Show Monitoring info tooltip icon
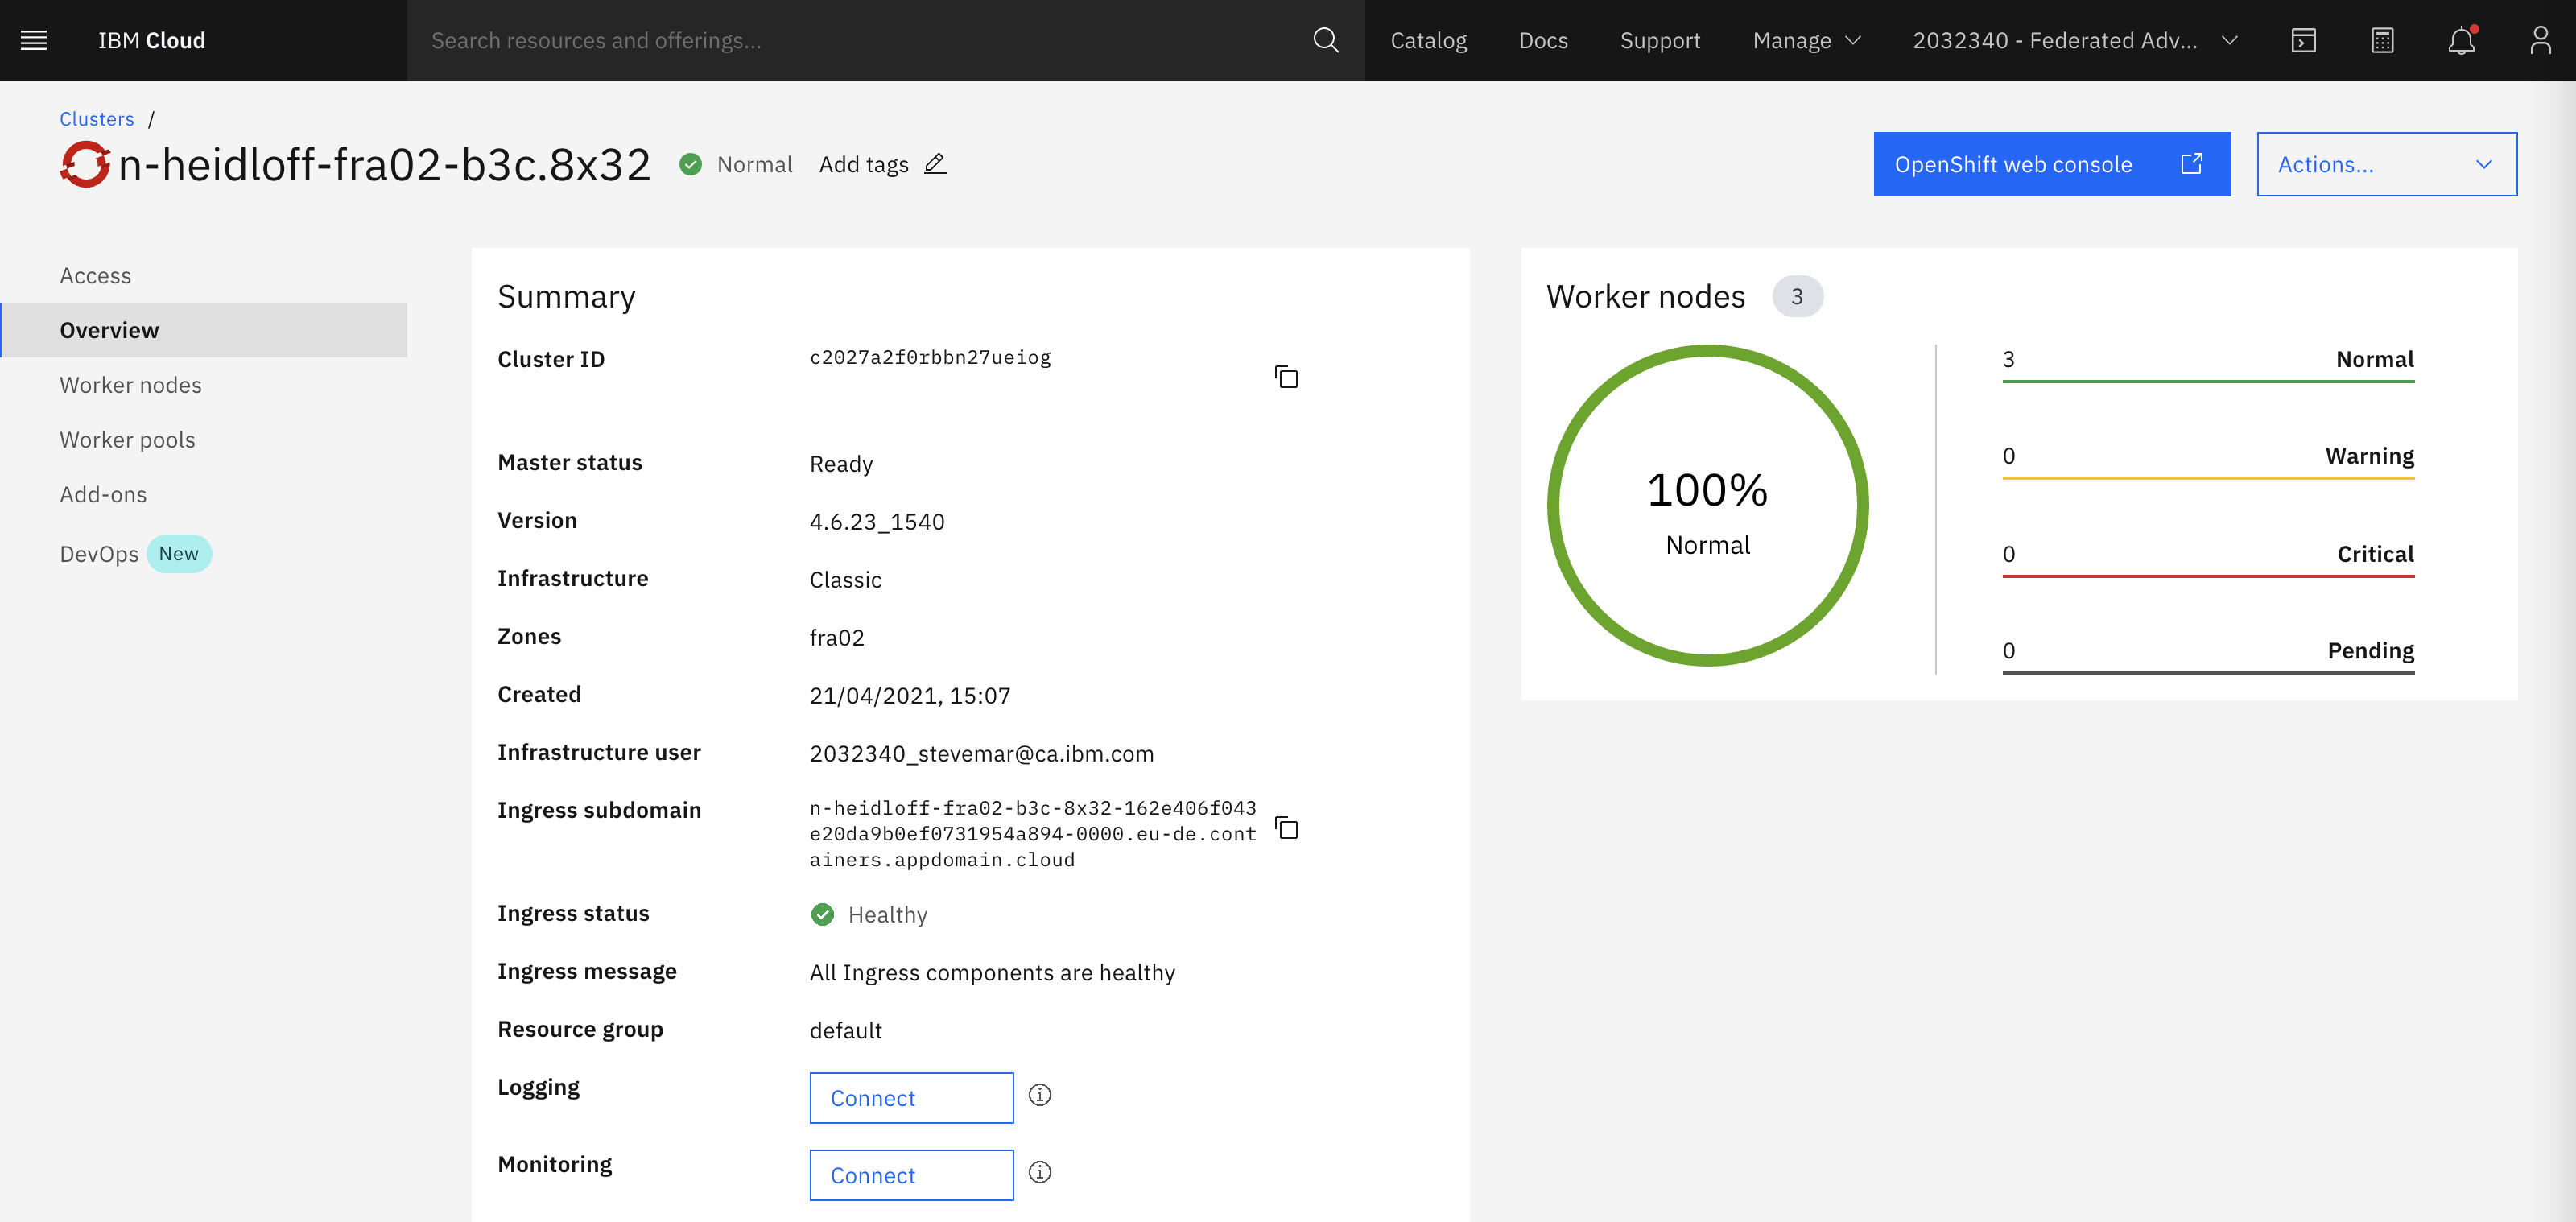Screen dimensions: 2576x1222 (1040, 1172)
